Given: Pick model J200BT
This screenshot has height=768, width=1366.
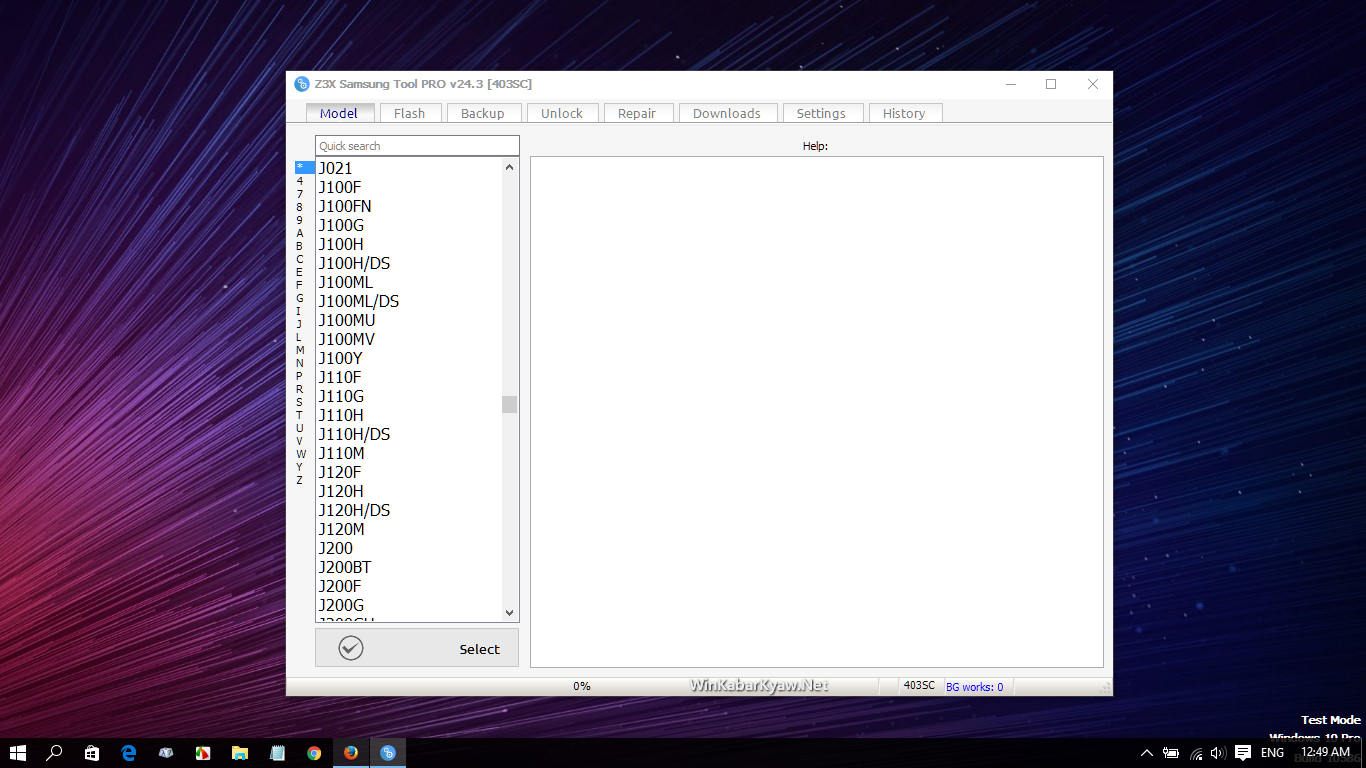Looking at the screenshot, I should (x=345, y=567).
